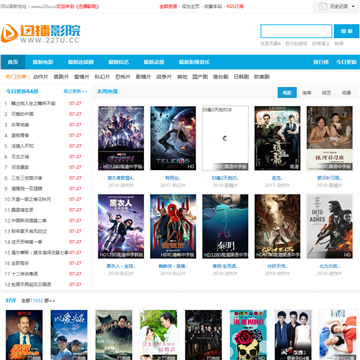Open the 黑衣人 movie poster

(121, 226)
